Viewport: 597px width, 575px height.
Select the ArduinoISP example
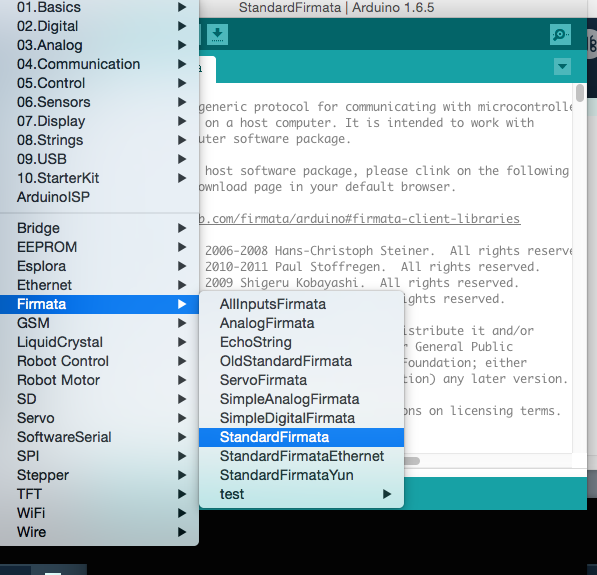tap(99, 197)
